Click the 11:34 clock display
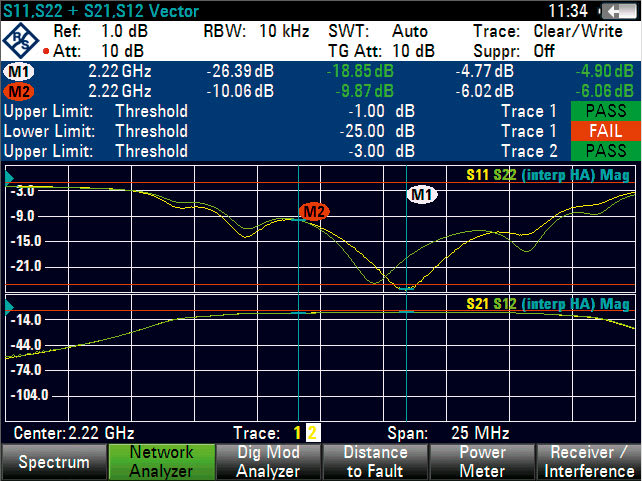The image size is (642, 481). (x=568, y=11)
